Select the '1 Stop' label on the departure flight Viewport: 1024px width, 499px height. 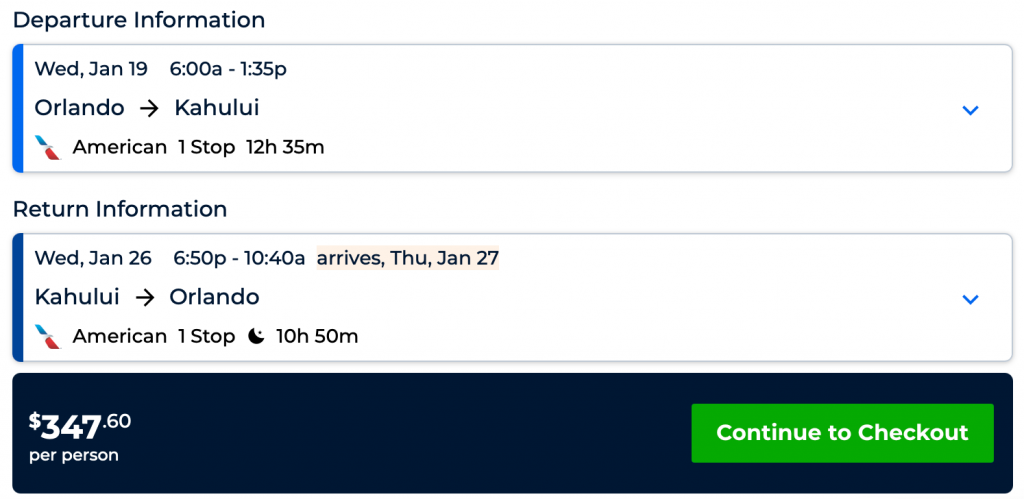[206, 147]
